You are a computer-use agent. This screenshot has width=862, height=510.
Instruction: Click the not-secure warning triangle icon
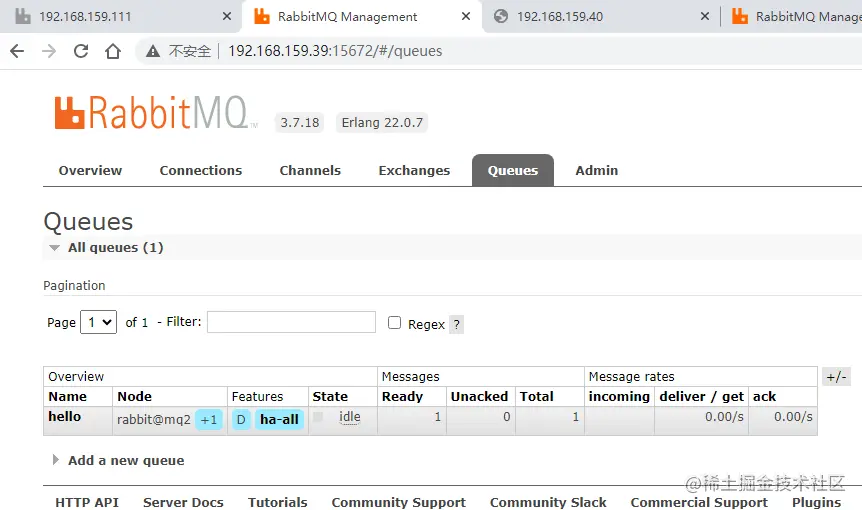pos(152,51)
